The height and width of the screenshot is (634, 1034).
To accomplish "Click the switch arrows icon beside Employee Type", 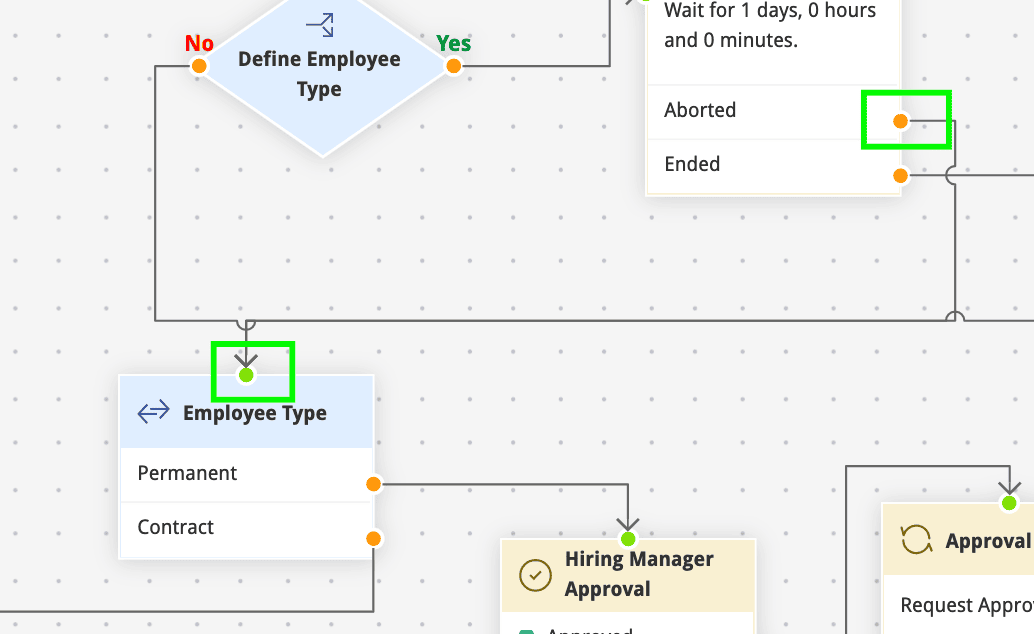I will (x=153, y=412).
